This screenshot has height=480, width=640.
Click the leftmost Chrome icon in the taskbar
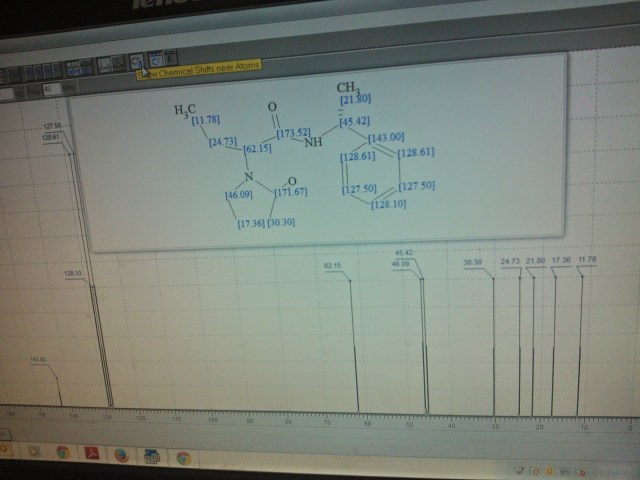coord(62,453)
